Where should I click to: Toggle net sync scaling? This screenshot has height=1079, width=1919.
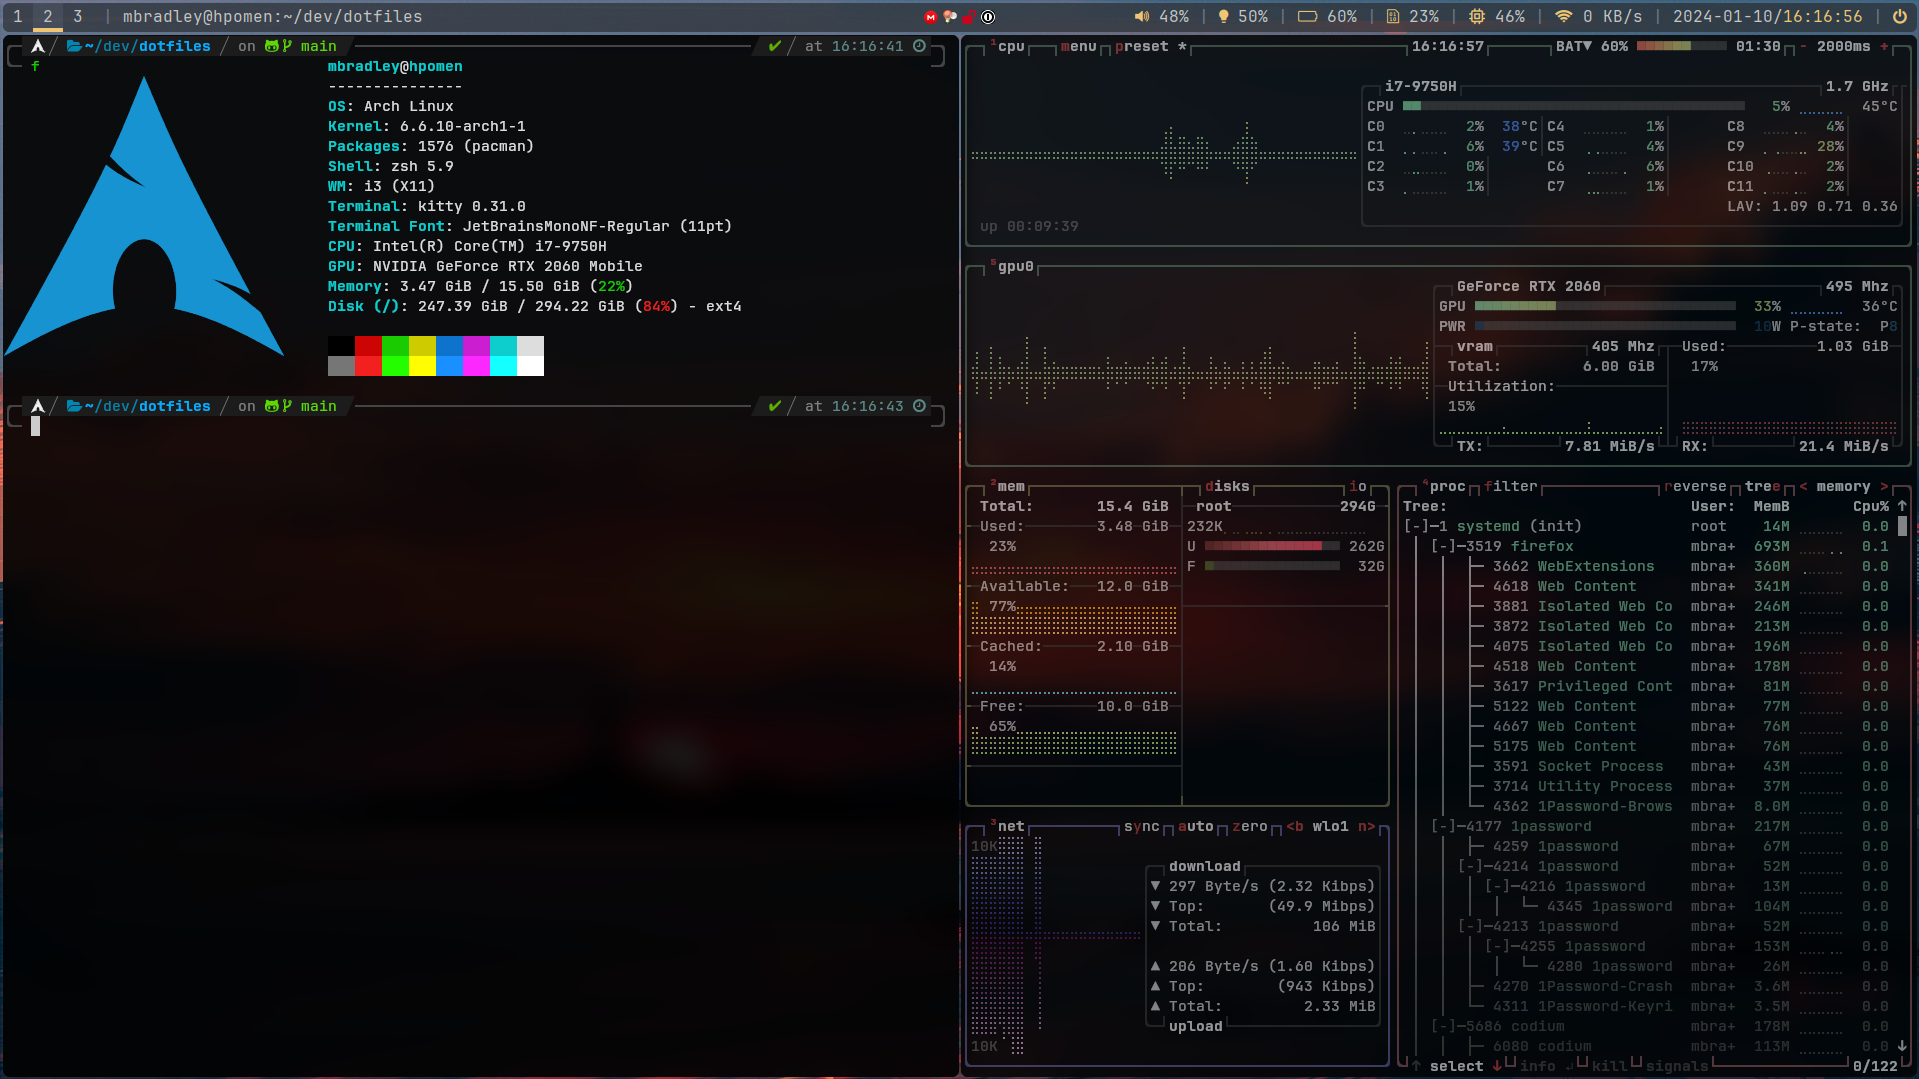[1142, 827]
